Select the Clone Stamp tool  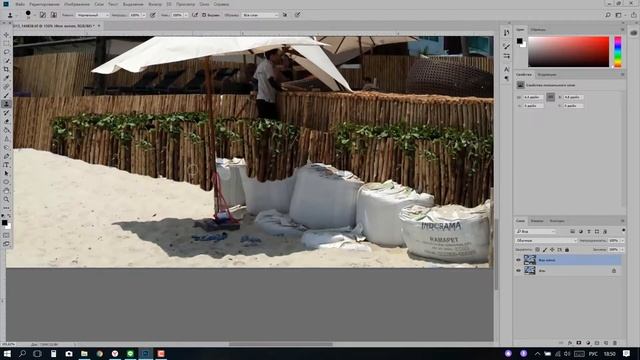point(6,104)
